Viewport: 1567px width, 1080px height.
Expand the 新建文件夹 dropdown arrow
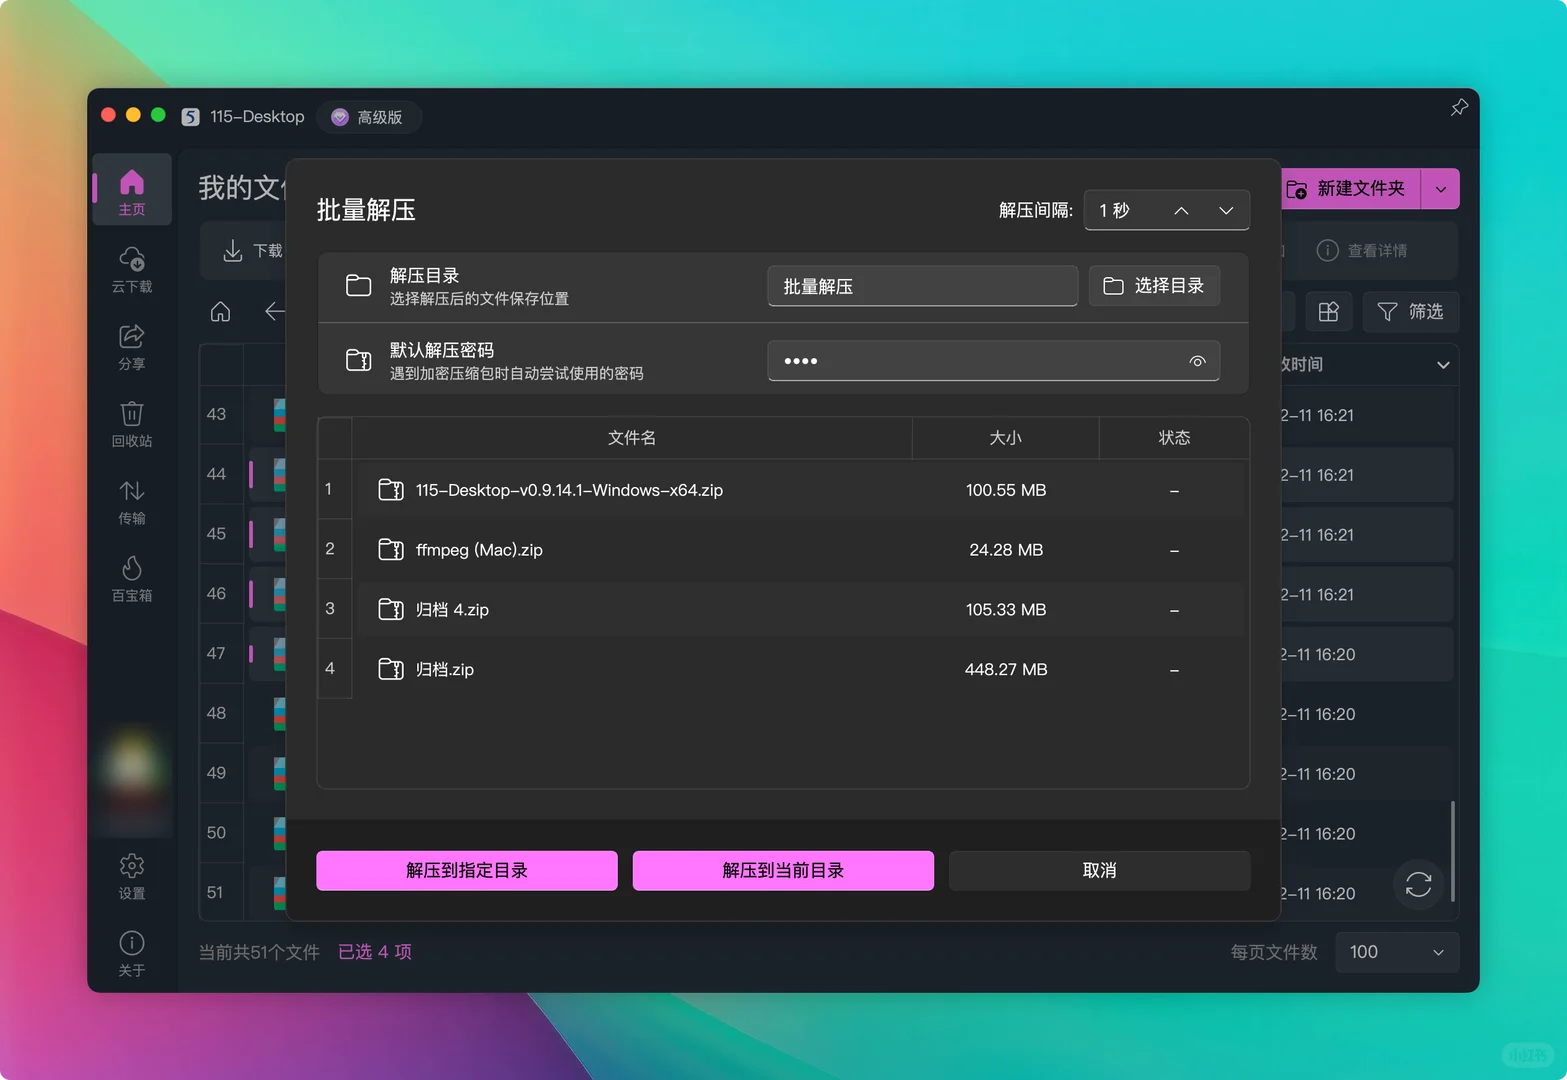pos(1440,188)
